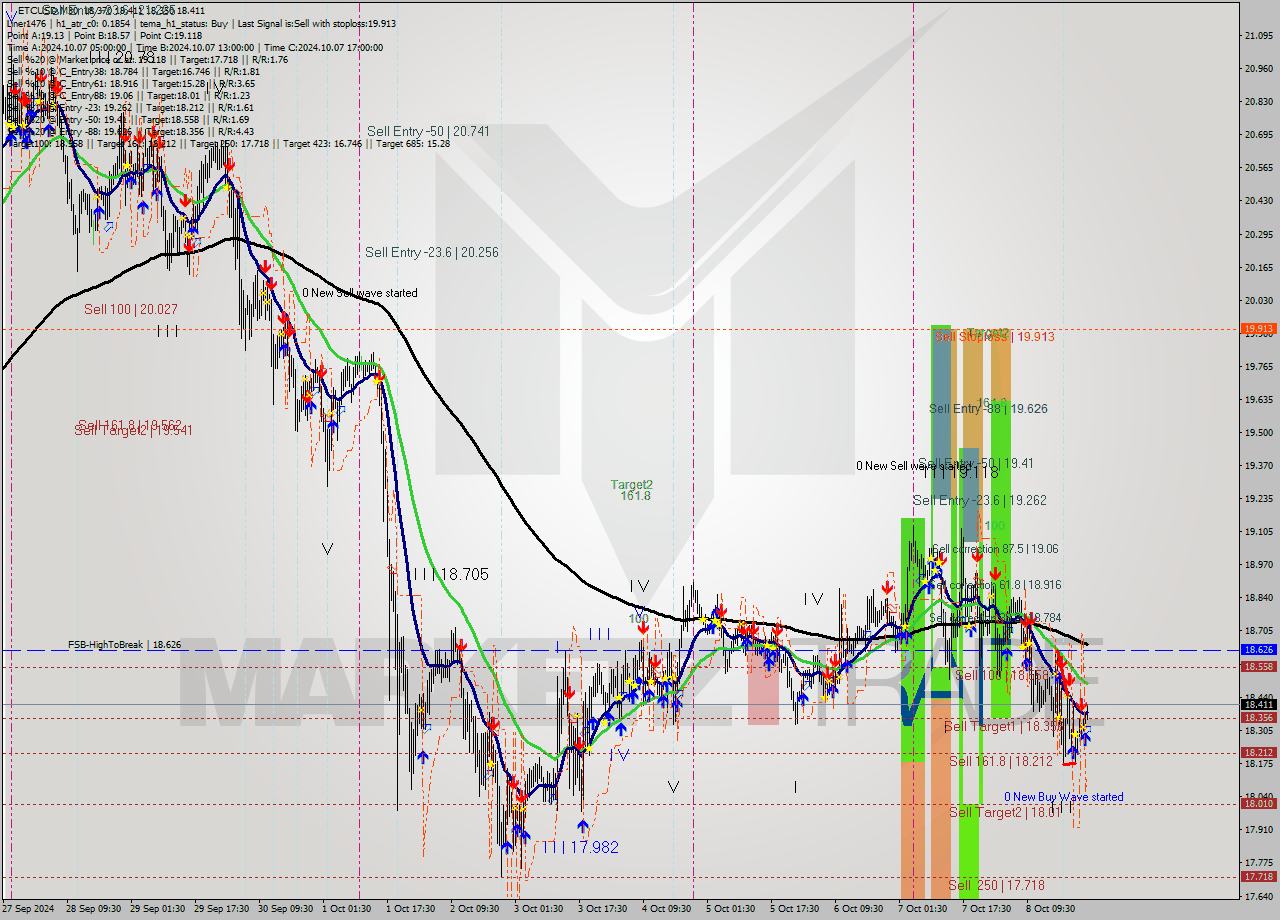The height and width of the screenshot is (920, 1280).
Task: Click the '27 Sep 2024' date on time axis
Action: tap(27, 909)
